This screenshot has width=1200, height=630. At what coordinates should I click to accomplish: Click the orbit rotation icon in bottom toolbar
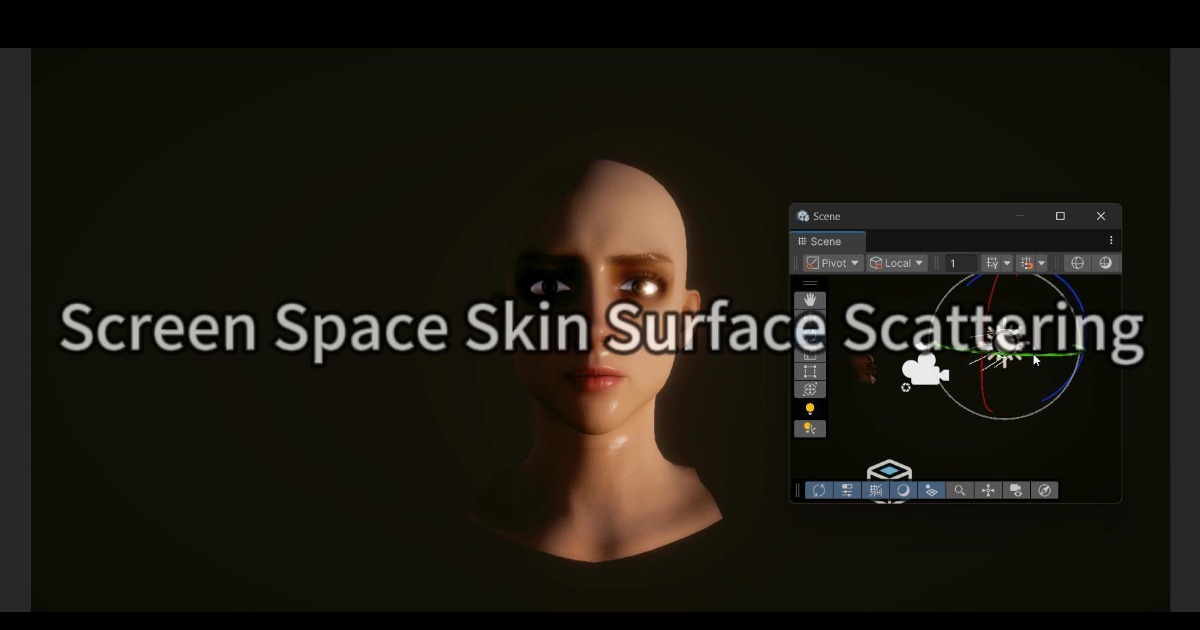coord(820,490)
